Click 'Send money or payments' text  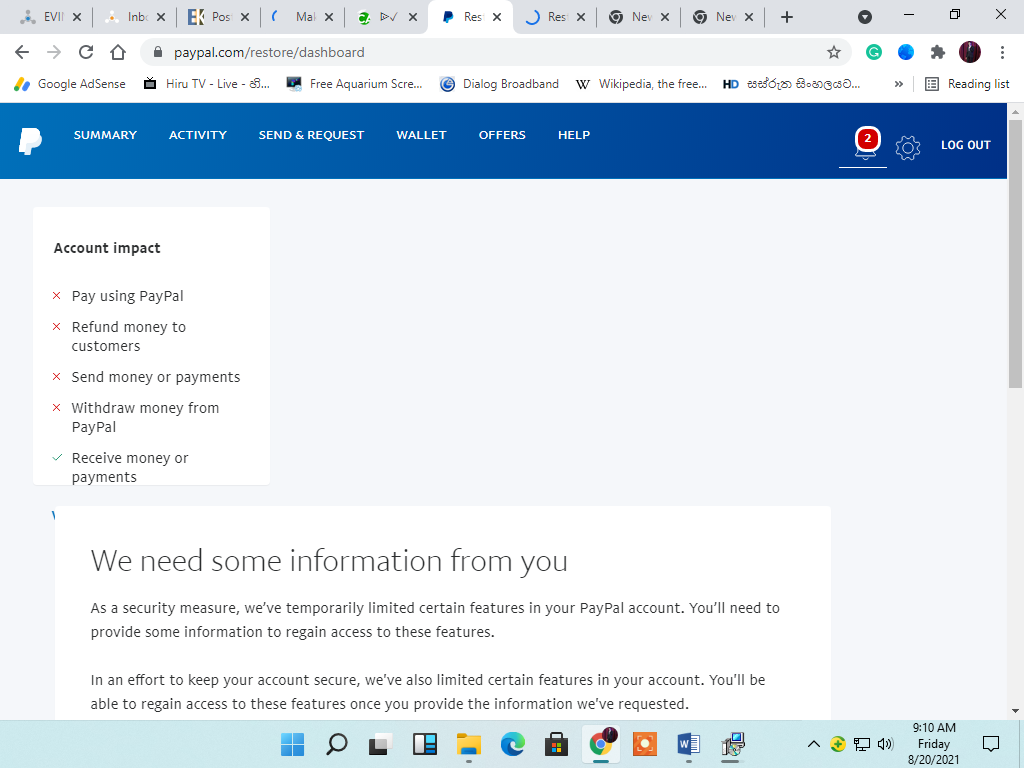click(155, 377)
